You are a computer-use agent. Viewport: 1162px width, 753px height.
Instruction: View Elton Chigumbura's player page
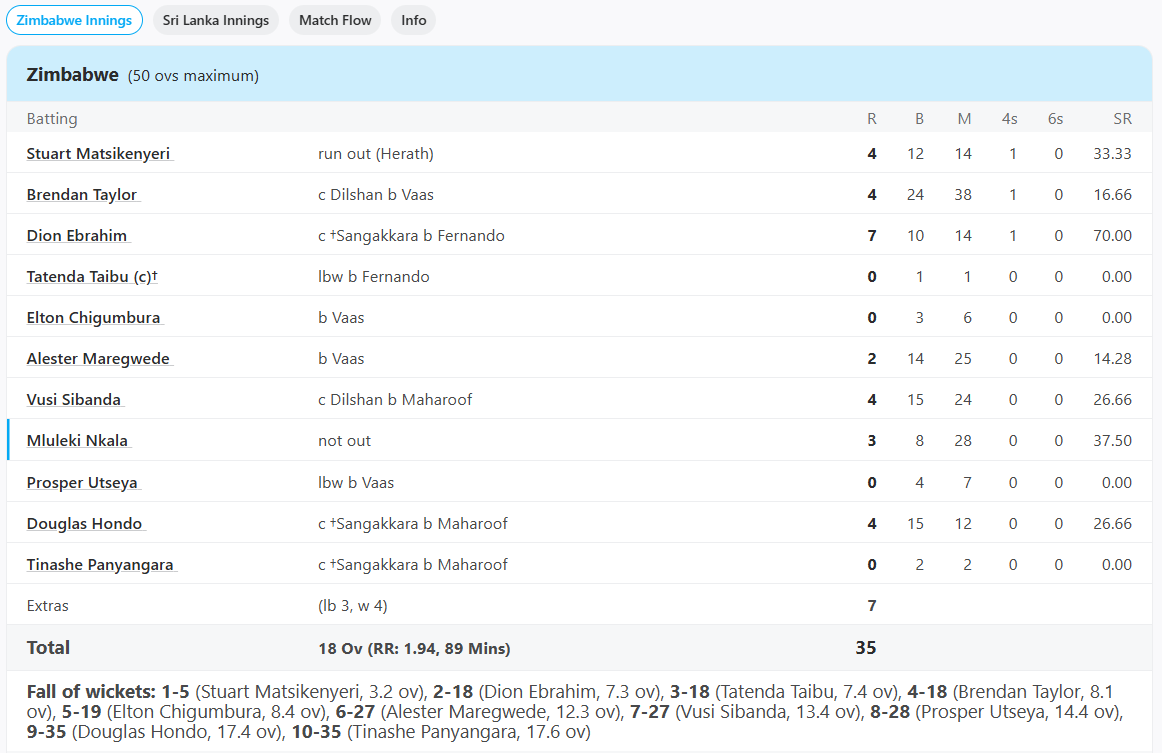[x=93, y=318]
